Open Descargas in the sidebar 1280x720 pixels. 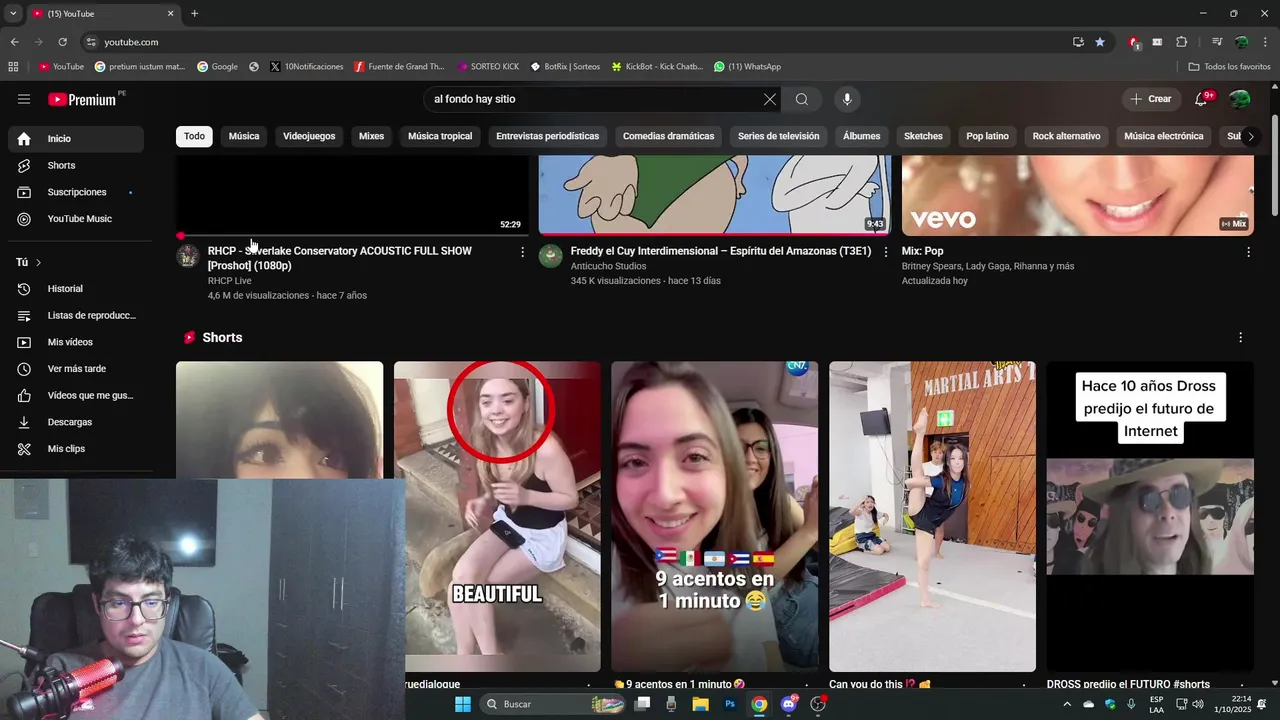point(76,422)
